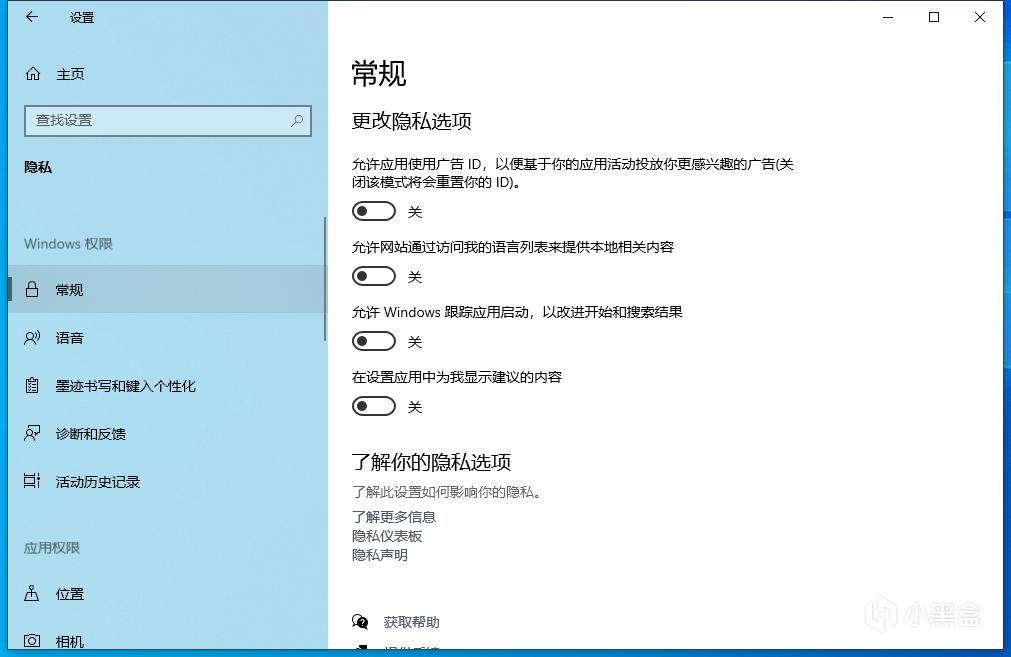This screenshot has width=1011, height=657.
Task: Toggle the language list access switch
Action: pyautogui.click(x=373, y=276)
